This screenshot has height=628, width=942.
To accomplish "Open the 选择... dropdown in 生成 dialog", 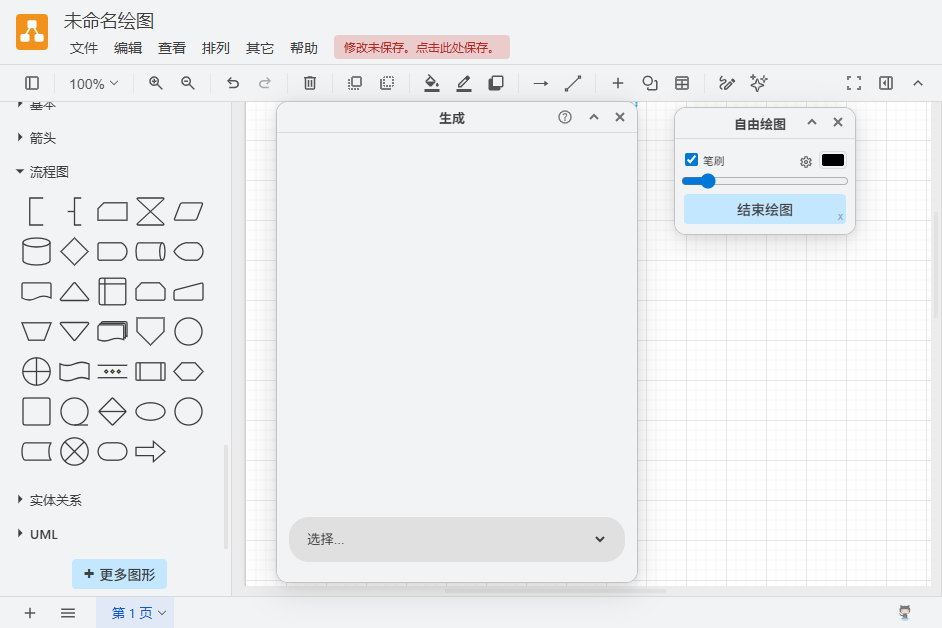I will [x=457, y=540].
